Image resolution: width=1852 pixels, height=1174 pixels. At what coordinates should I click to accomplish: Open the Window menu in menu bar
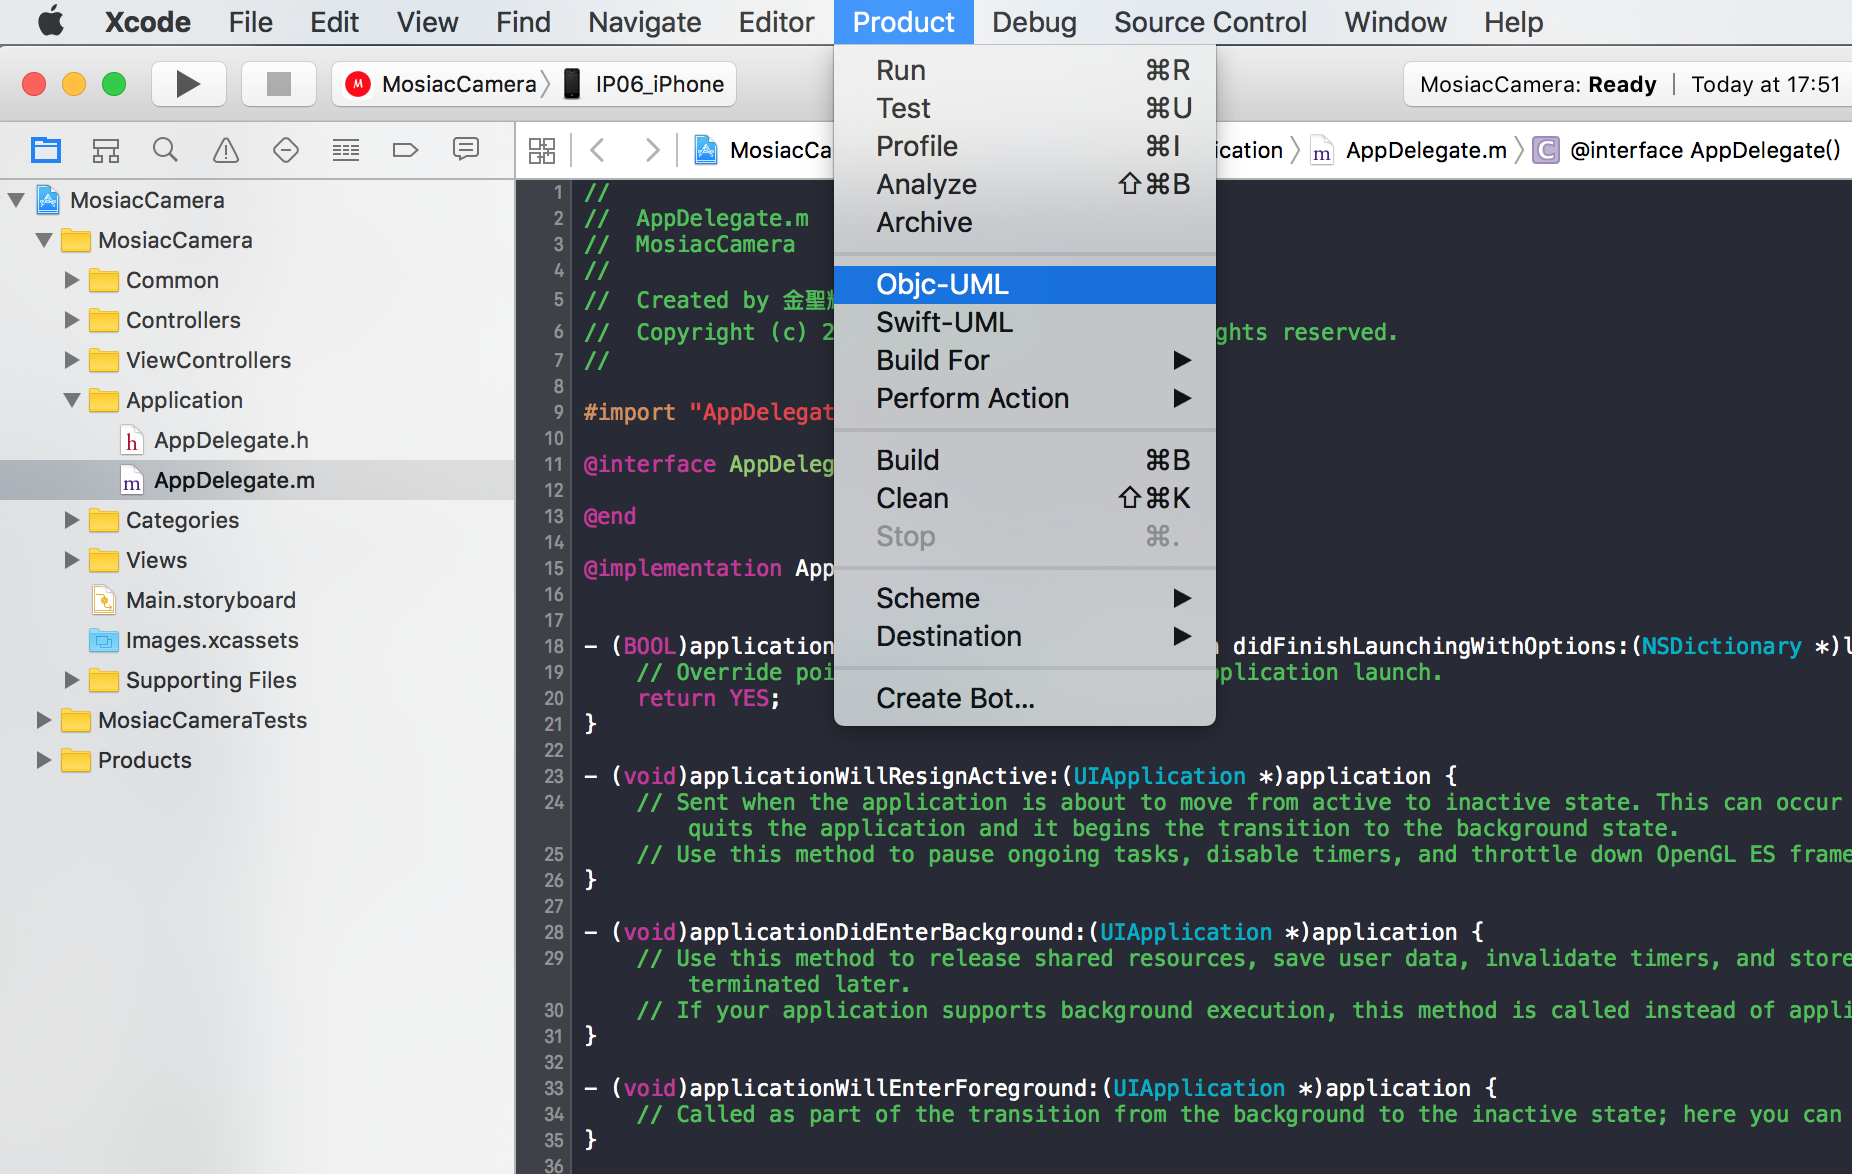pos(1395,22)
